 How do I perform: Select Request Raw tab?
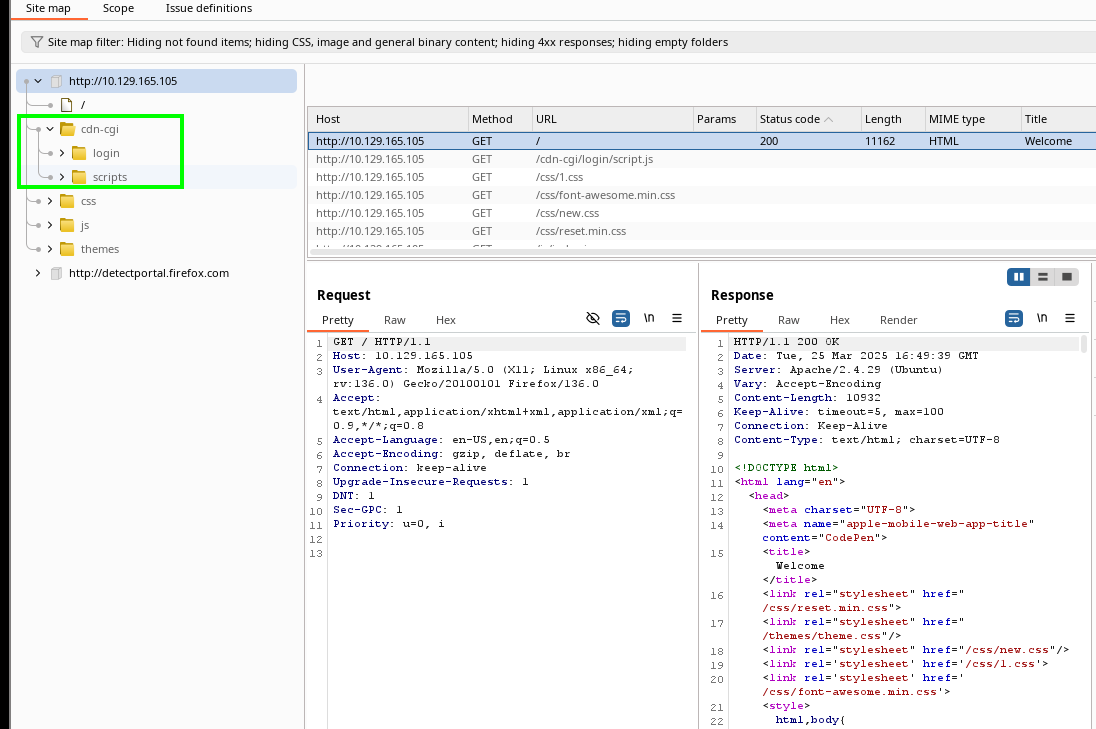tap(394, 320)
